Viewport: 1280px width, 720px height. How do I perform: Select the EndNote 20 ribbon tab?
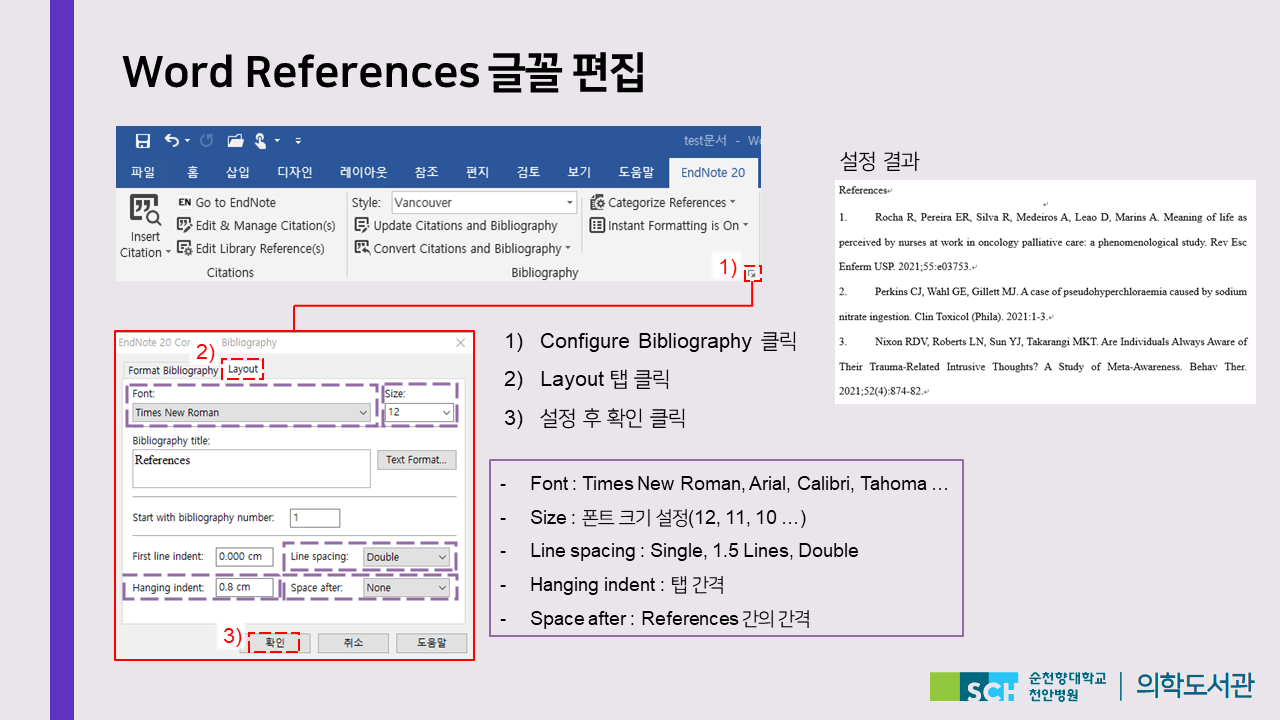click(713, 172)
